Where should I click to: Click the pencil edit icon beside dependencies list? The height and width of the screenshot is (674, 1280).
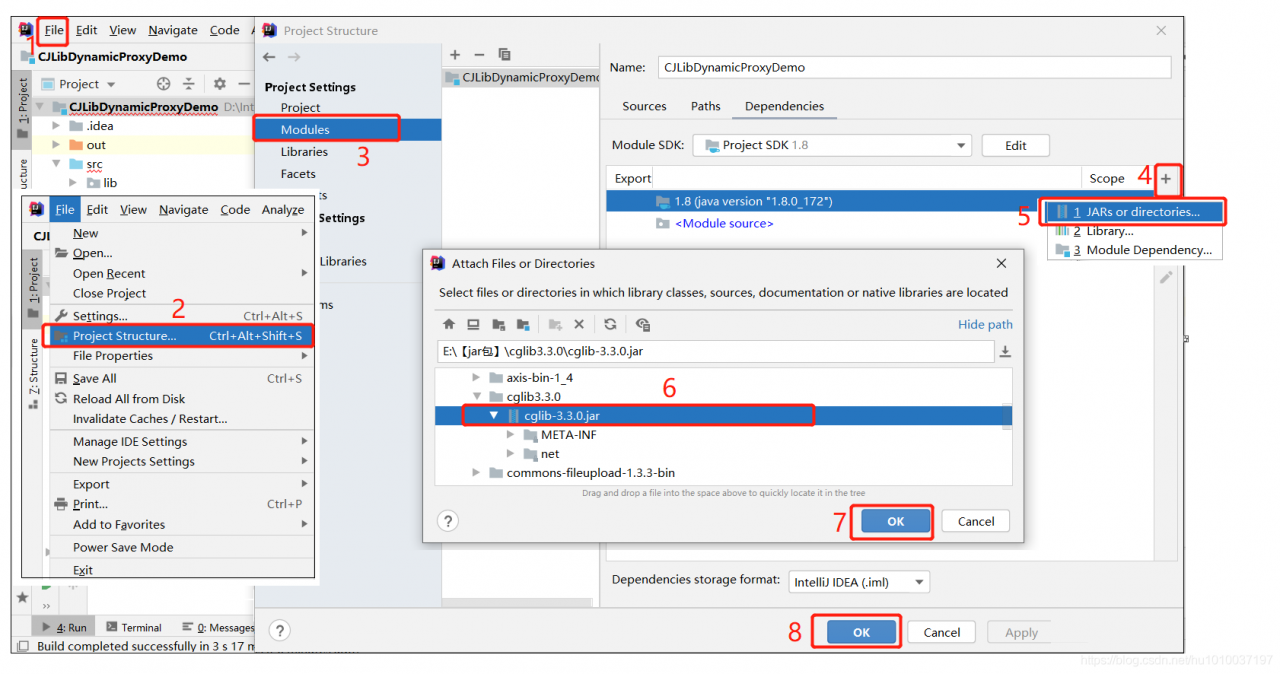point(1166,278)
